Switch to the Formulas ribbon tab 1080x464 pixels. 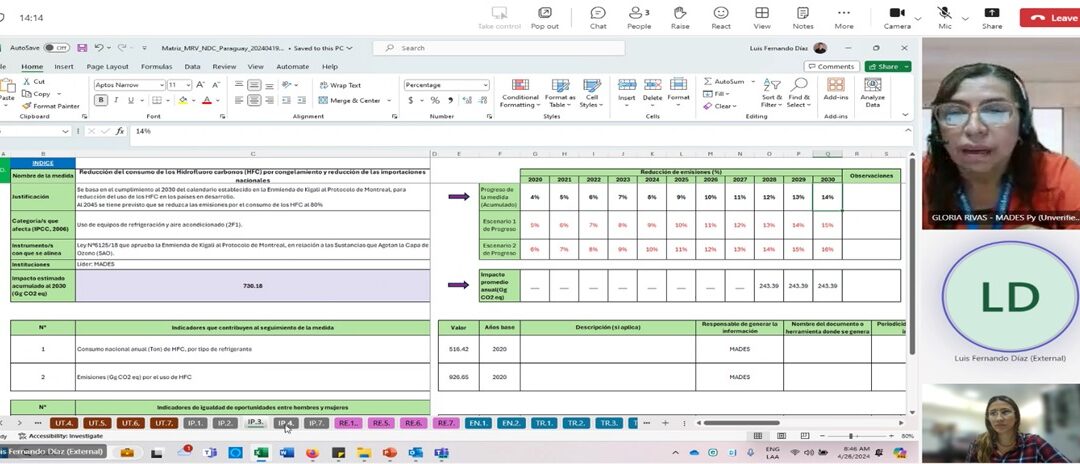point(156,66)
